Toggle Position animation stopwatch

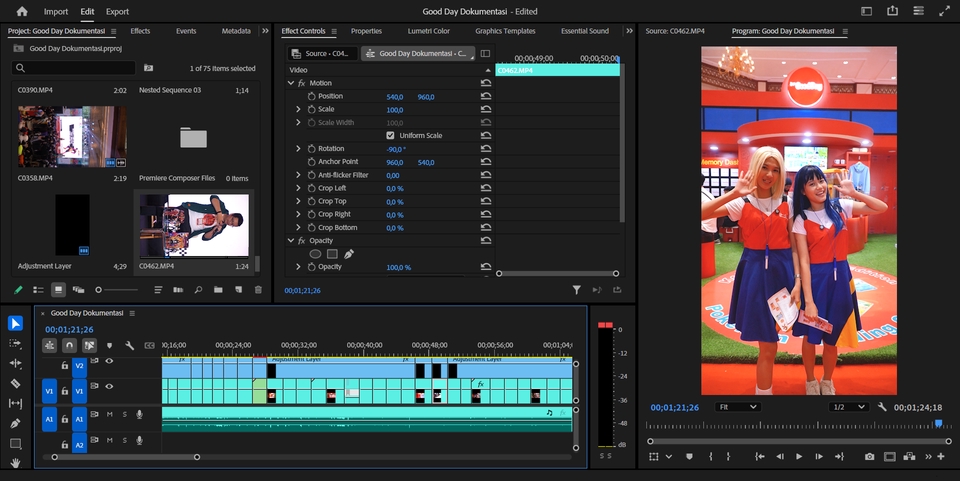(311, 96)
